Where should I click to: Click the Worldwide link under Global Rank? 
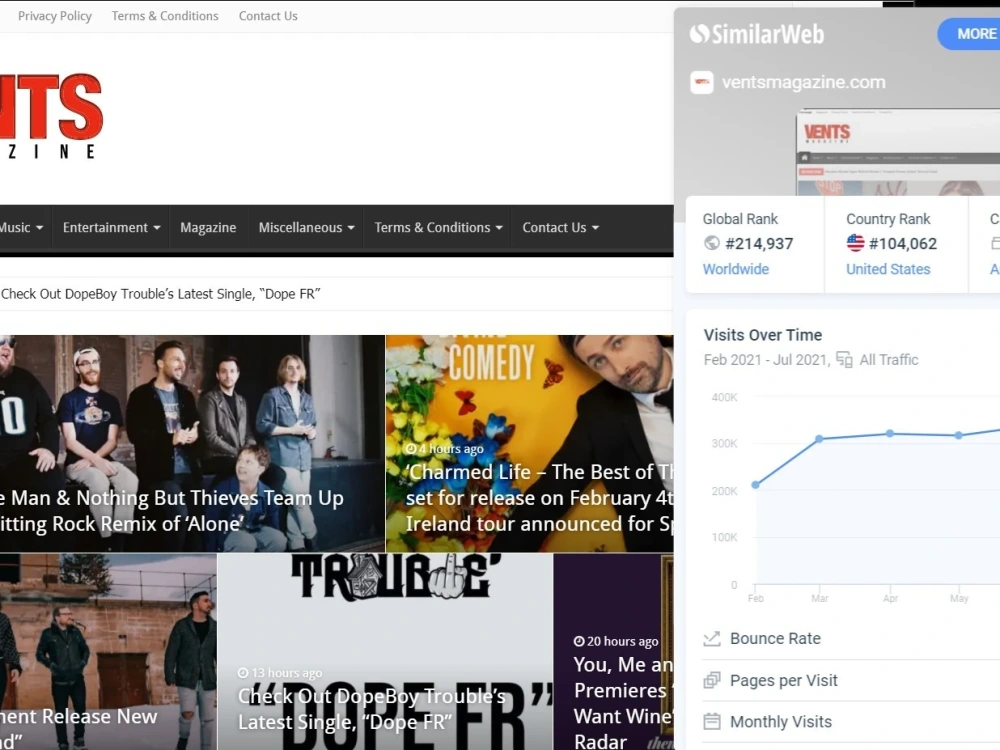click(735, 269)
